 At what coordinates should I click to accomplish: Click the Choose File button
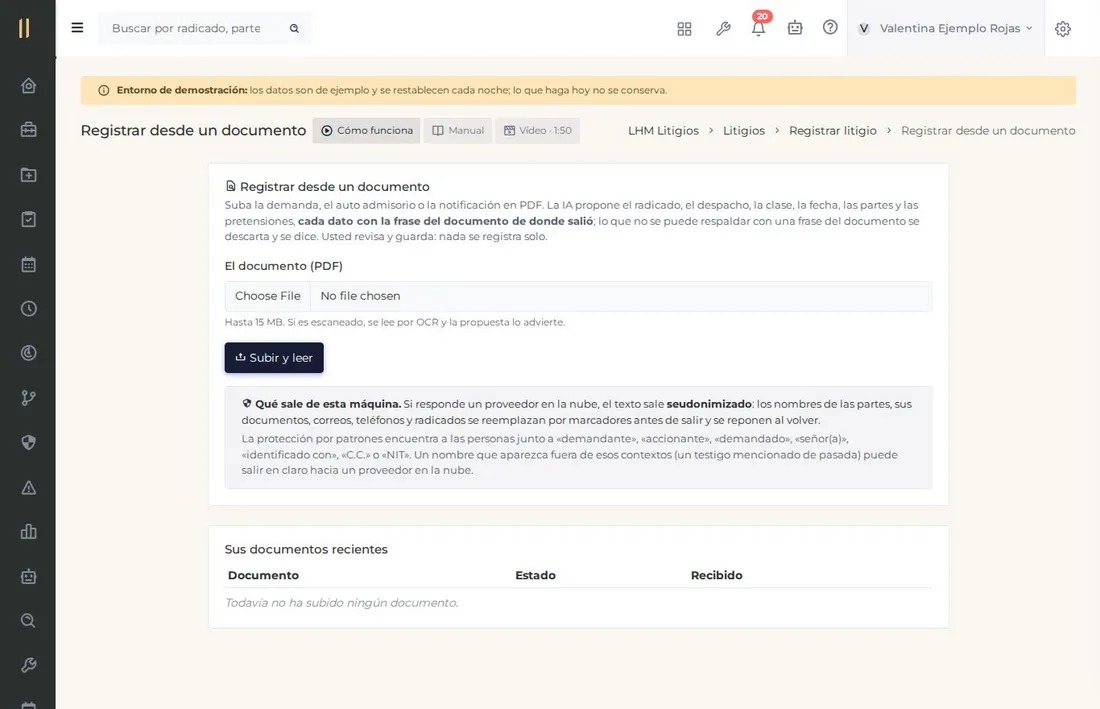point(267,296)
